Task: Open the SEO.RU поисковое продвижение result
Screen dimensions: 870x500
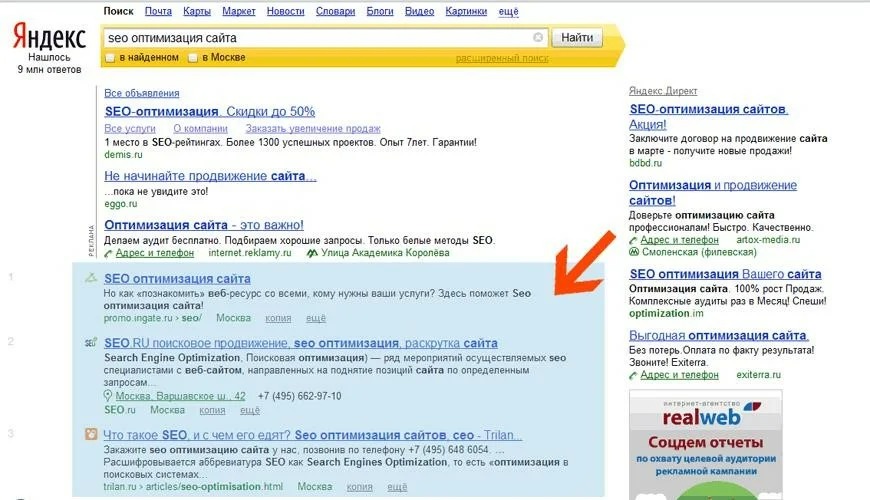Action: (x=301, y=343)
